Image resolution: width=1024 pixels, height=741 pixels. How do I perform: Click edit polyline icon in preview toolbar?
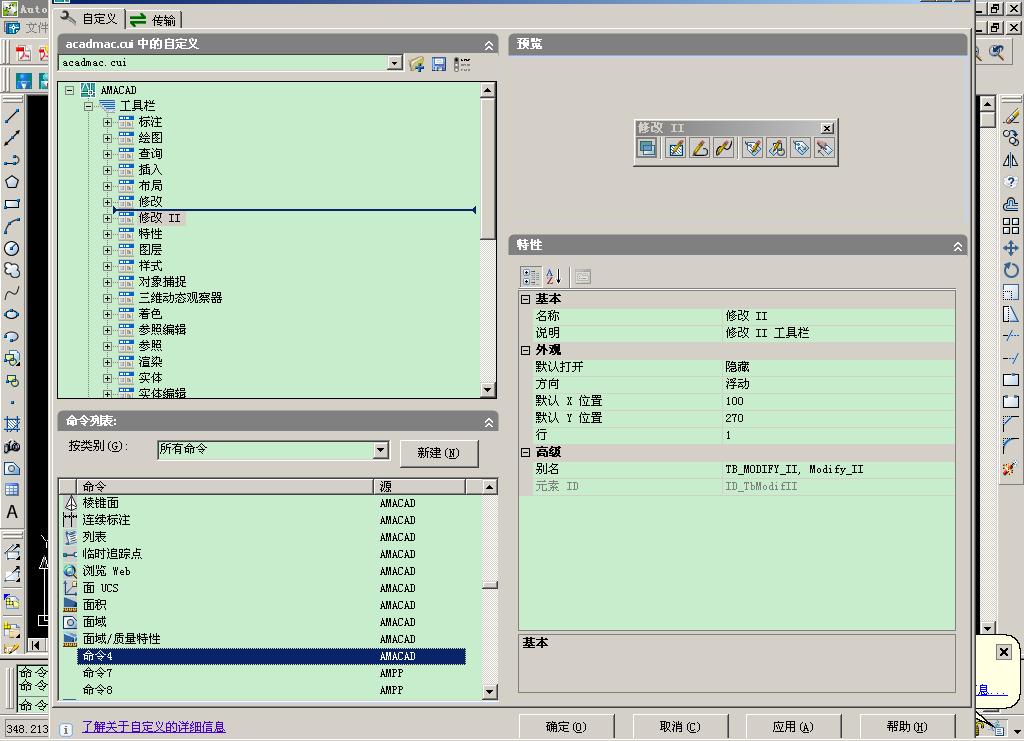tap(700, 148)
